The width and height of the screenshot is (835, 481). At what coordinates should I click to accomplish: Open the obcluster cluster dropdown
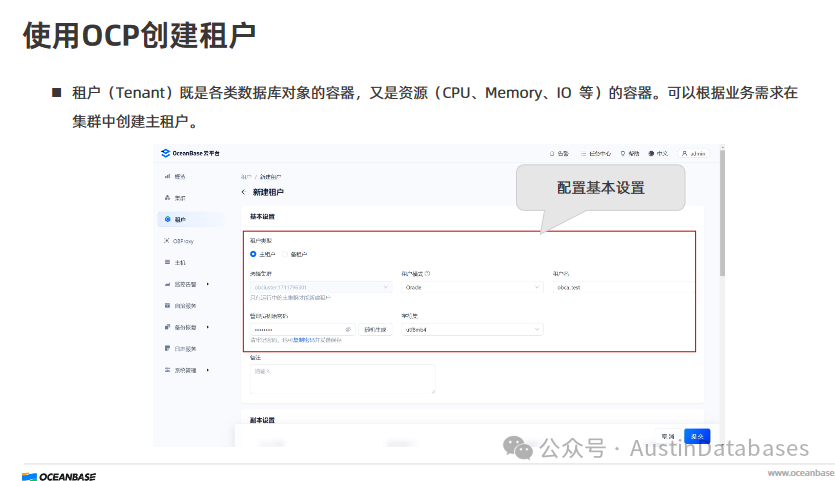click(321, 287)
